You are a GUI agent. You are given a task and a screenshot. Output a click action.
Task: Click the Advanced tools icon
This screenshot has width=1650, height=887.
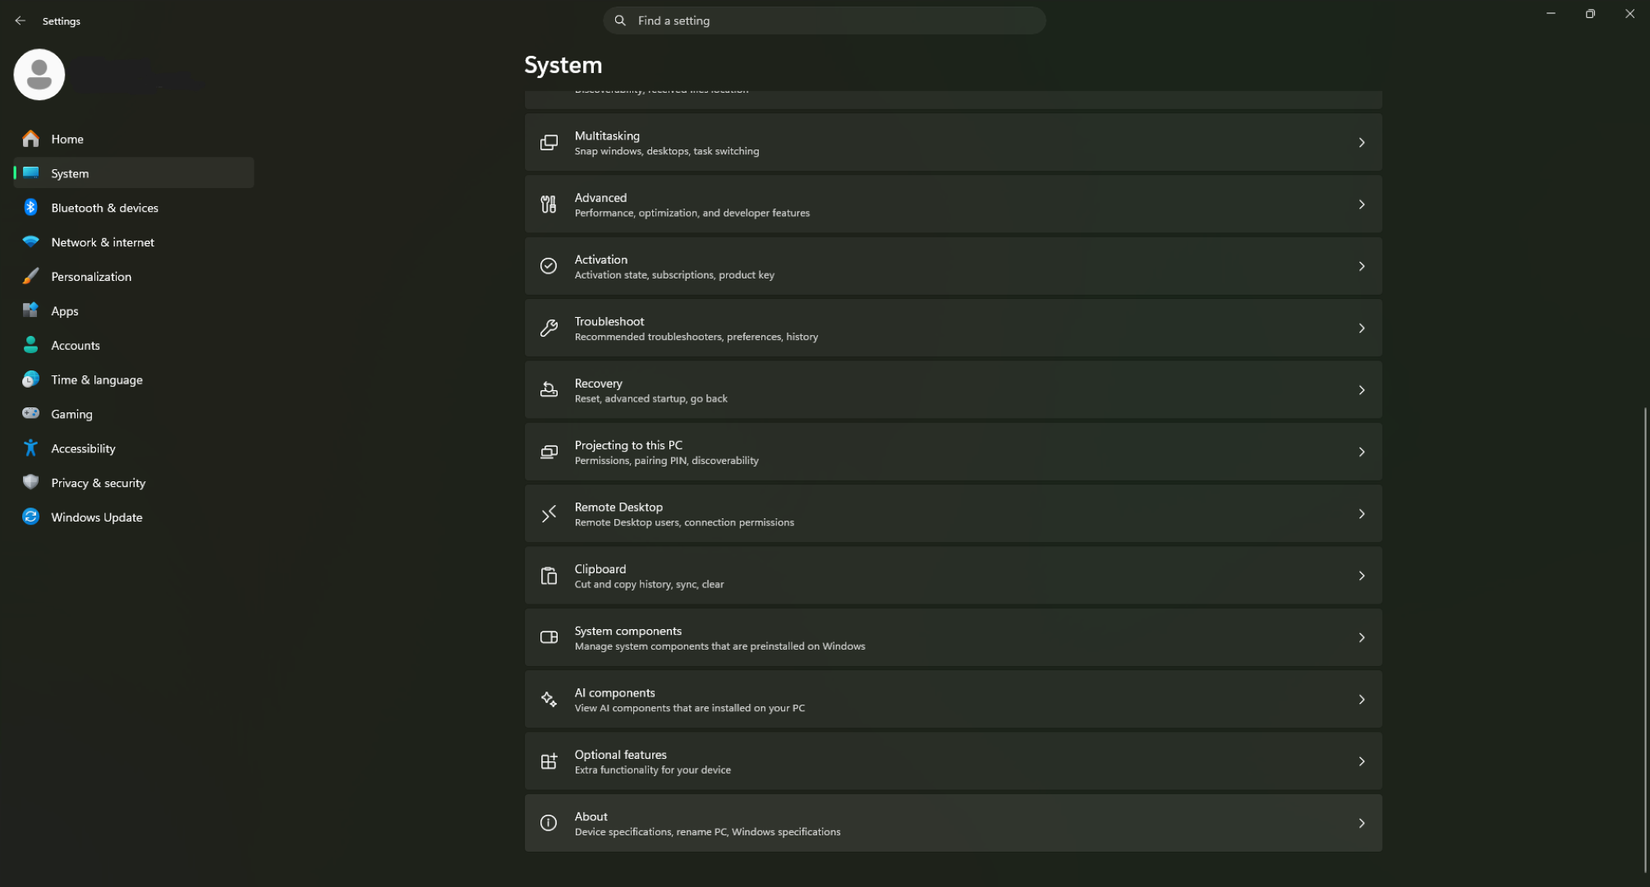[x=548, y=205]
